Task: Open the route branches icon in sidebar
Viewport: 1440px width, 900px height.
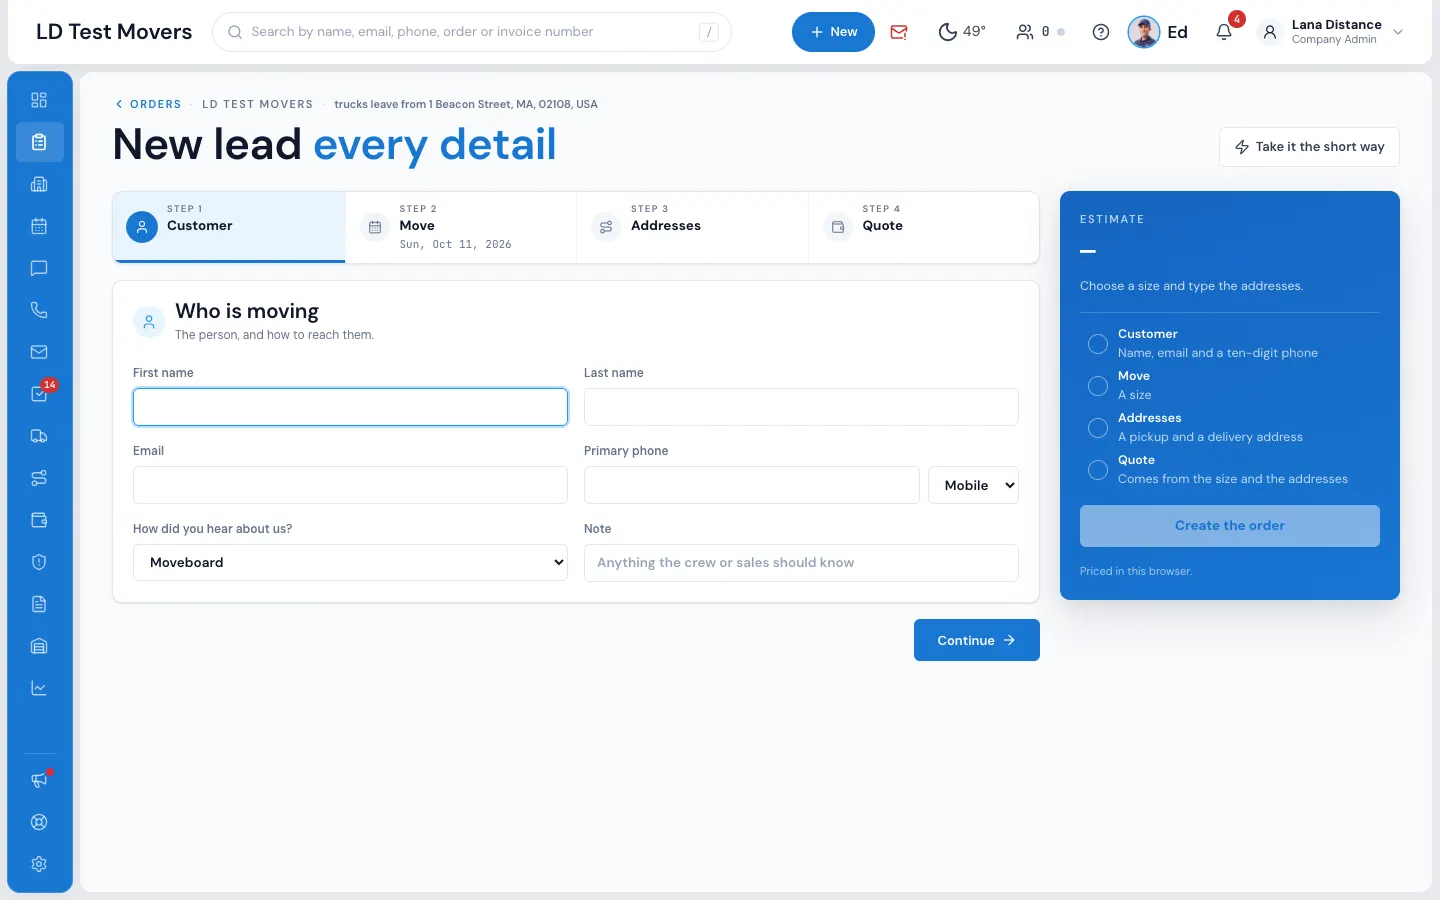Action: tap(39, 478)
